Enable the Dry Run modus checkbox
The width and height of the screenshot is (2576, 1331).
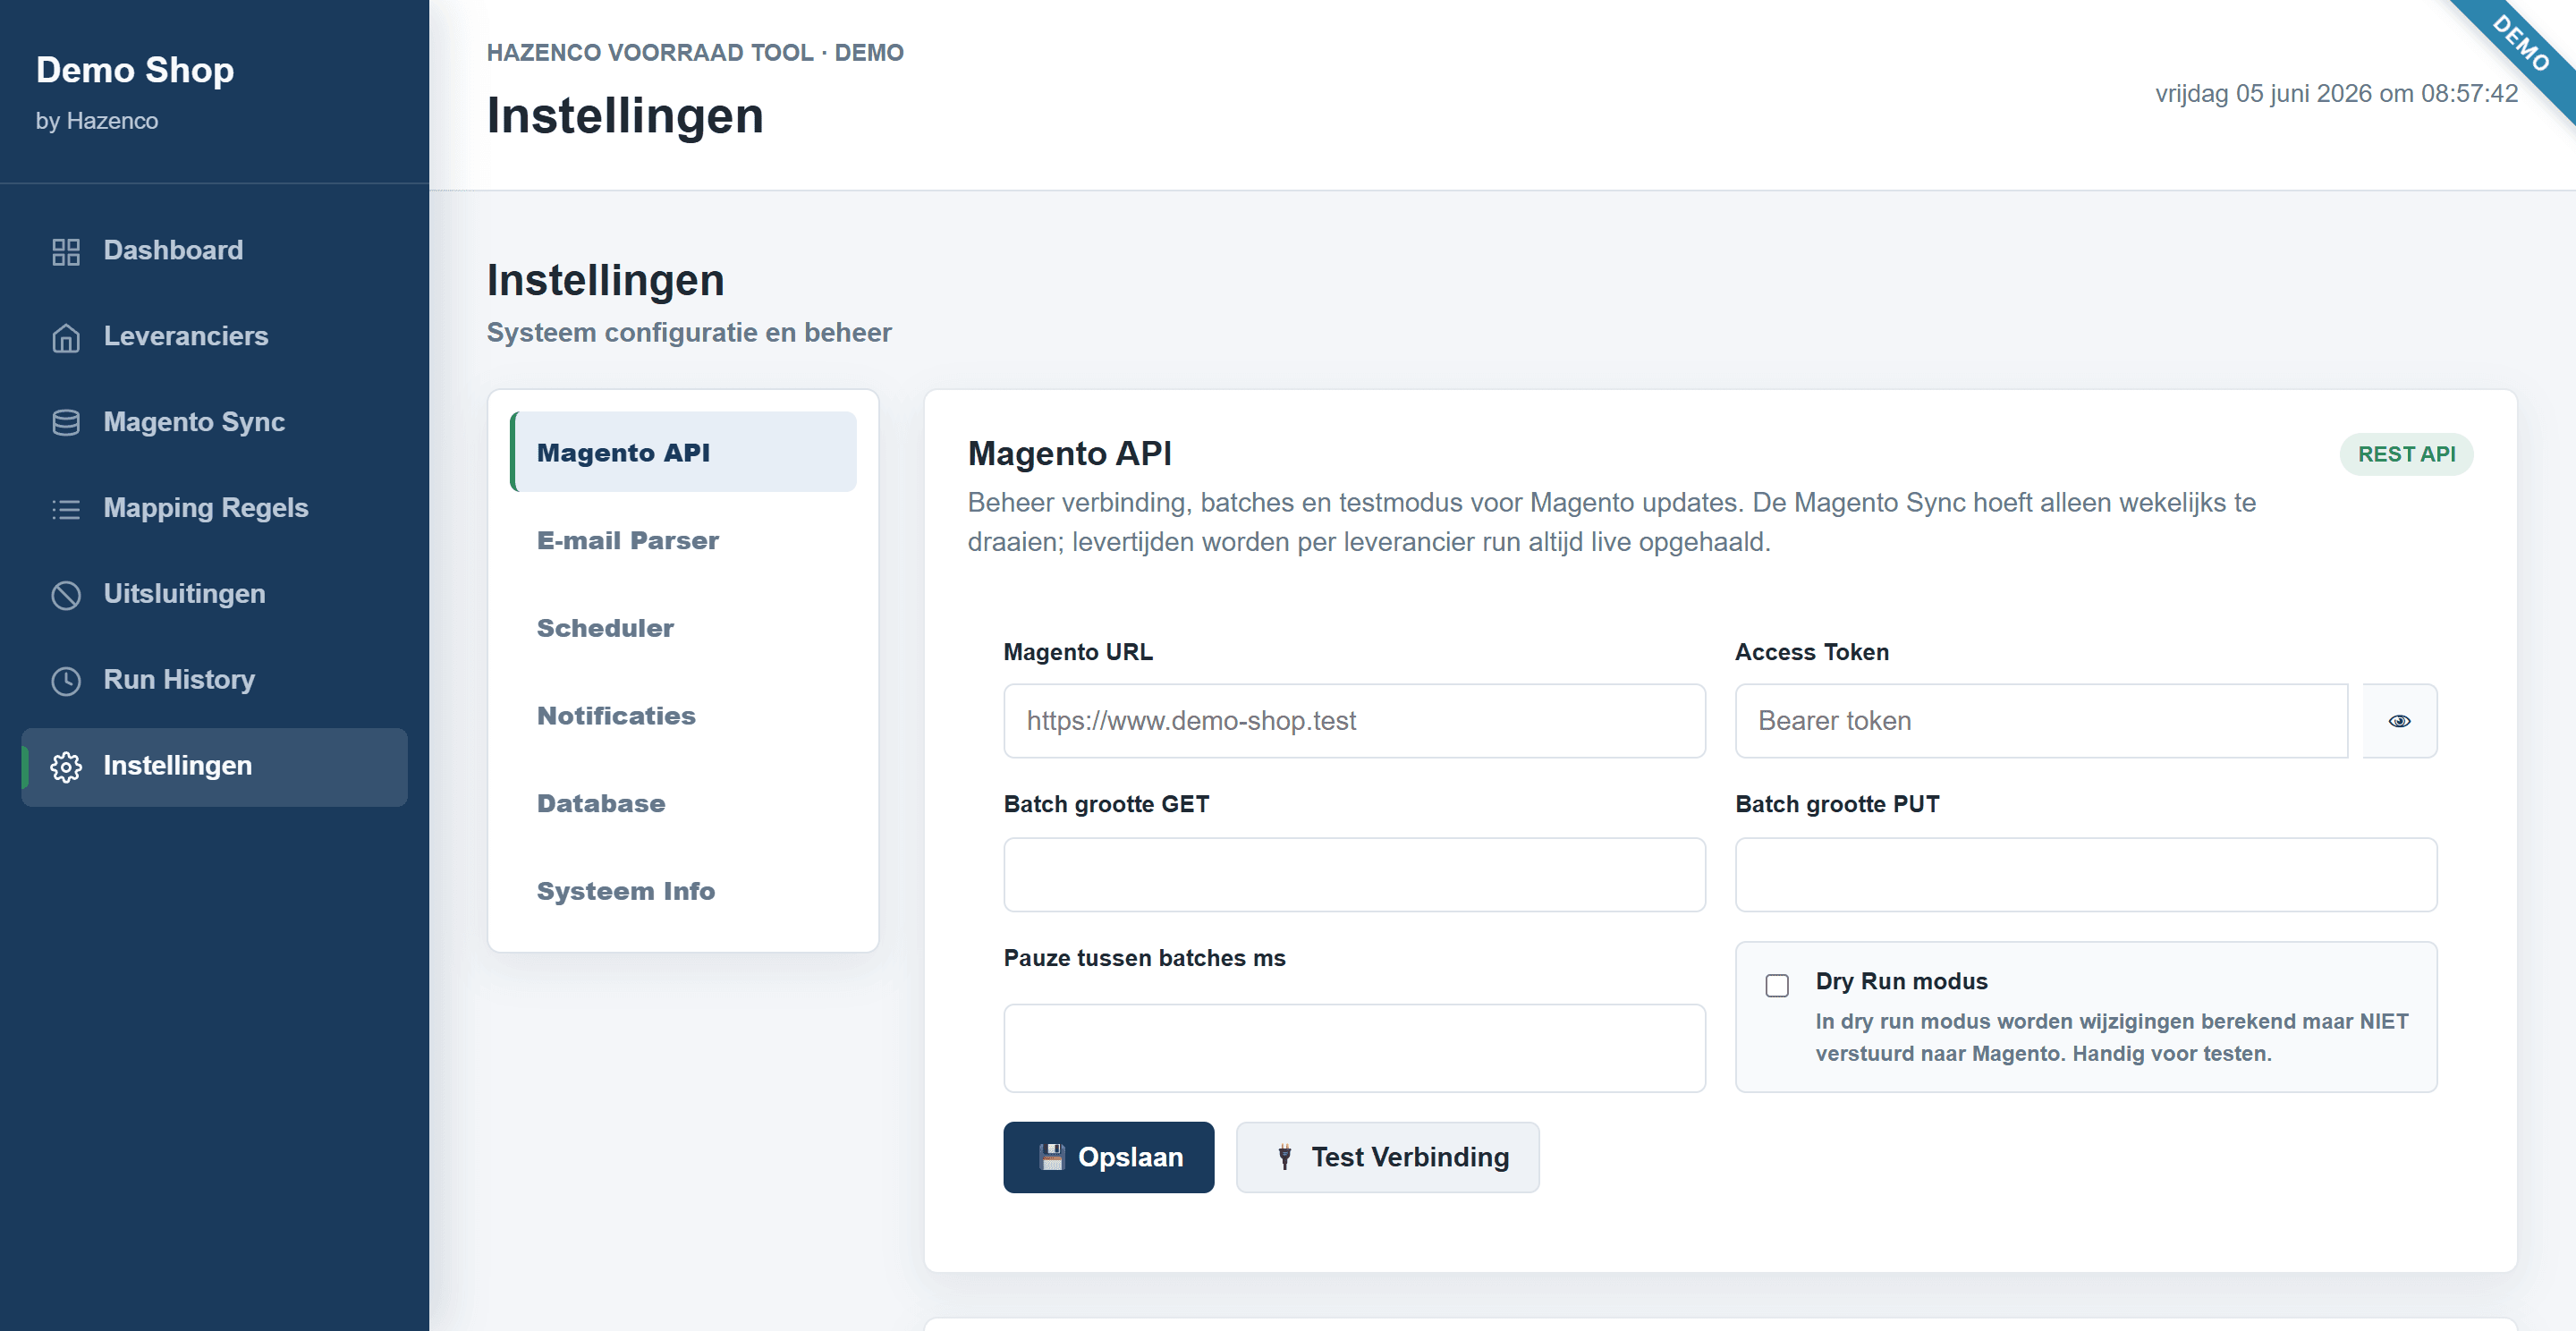pyautogui.click(x=1777, y=985)
